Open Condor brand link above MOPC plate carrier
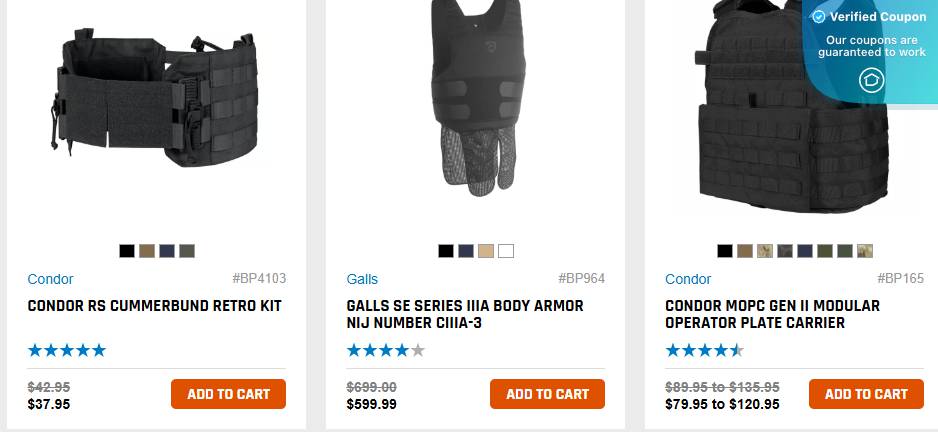Screen dimensions: 938x432 coord(688,279)
